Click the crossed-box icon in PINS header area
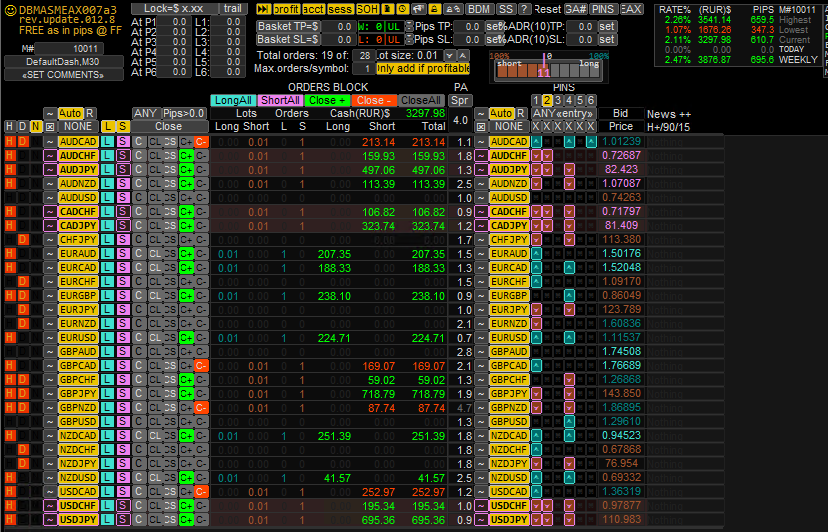 tap(481, 127)
